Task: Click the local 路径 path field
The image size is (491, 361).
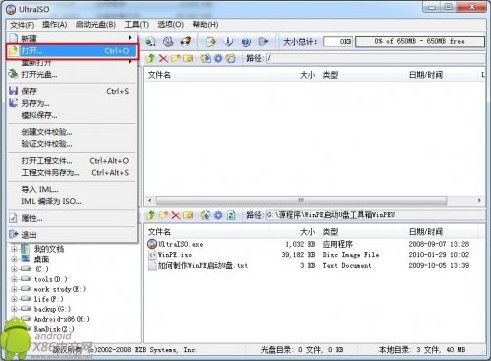Action: [x=375, y=215]
